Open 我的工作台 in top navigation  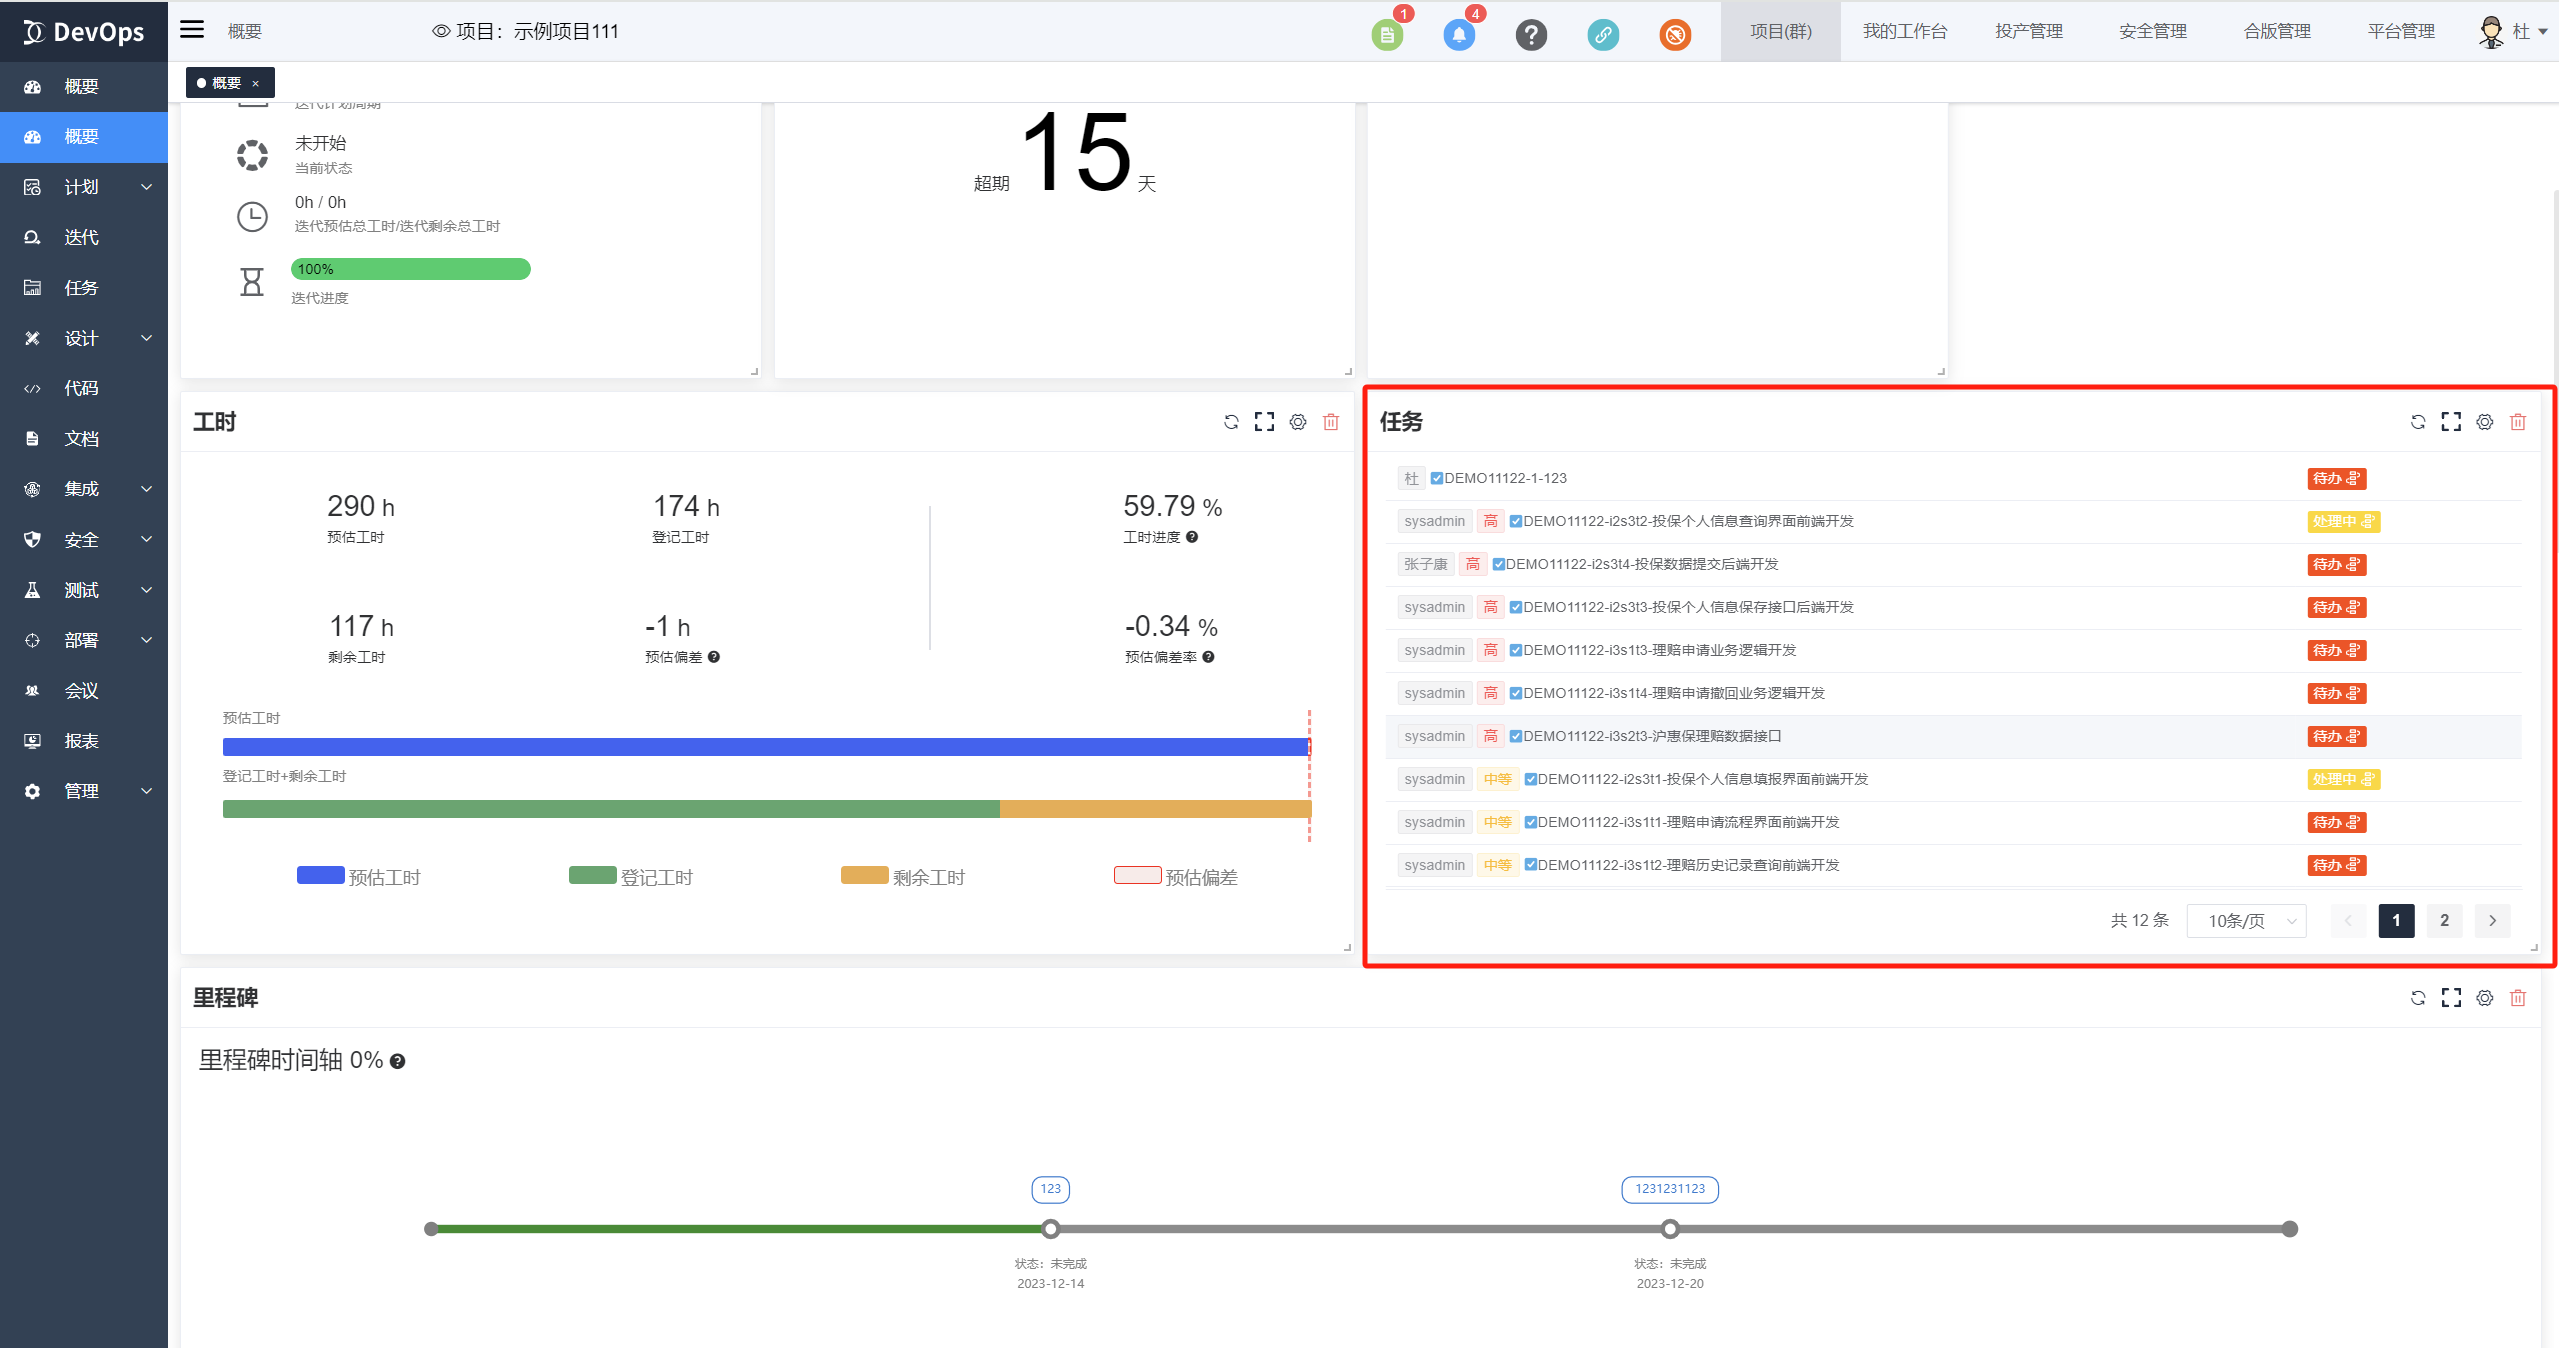point(1904,31)
